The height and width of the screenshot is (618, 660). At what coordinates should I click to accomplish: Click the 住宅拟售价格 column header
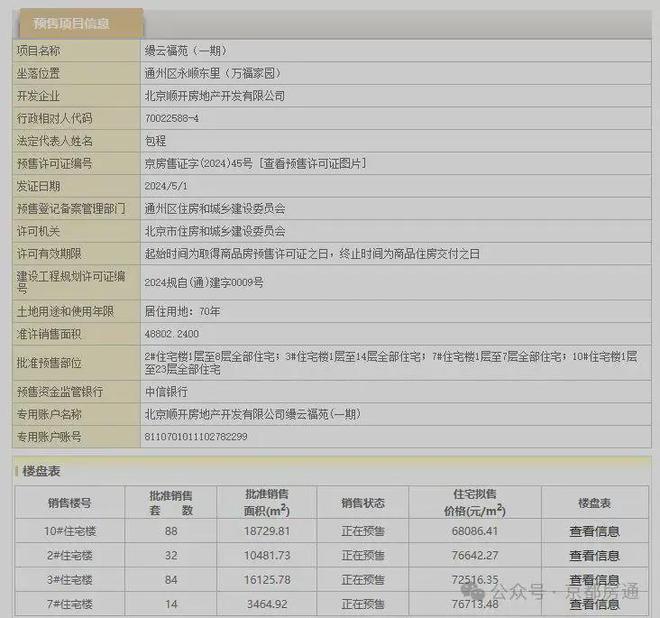point(475,503)
